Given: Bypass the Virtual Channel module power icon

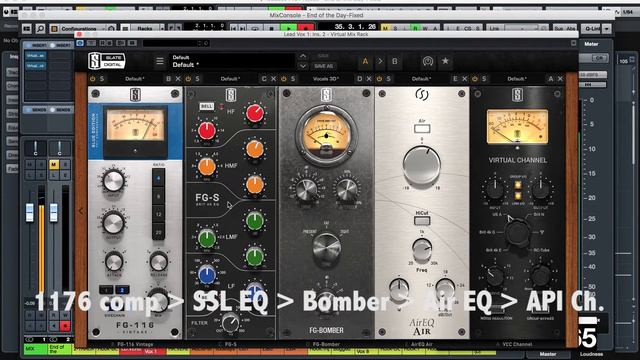Looking at the screenshot, I should (475, 79).
